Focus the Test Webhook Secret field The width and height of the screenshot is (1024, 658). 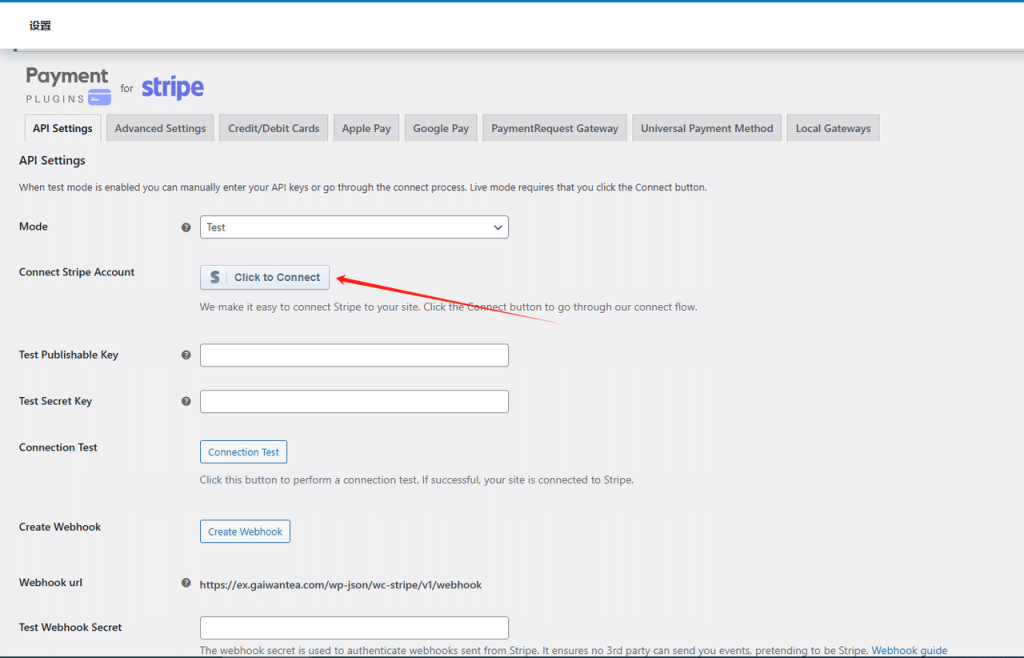tap(354, 628)
